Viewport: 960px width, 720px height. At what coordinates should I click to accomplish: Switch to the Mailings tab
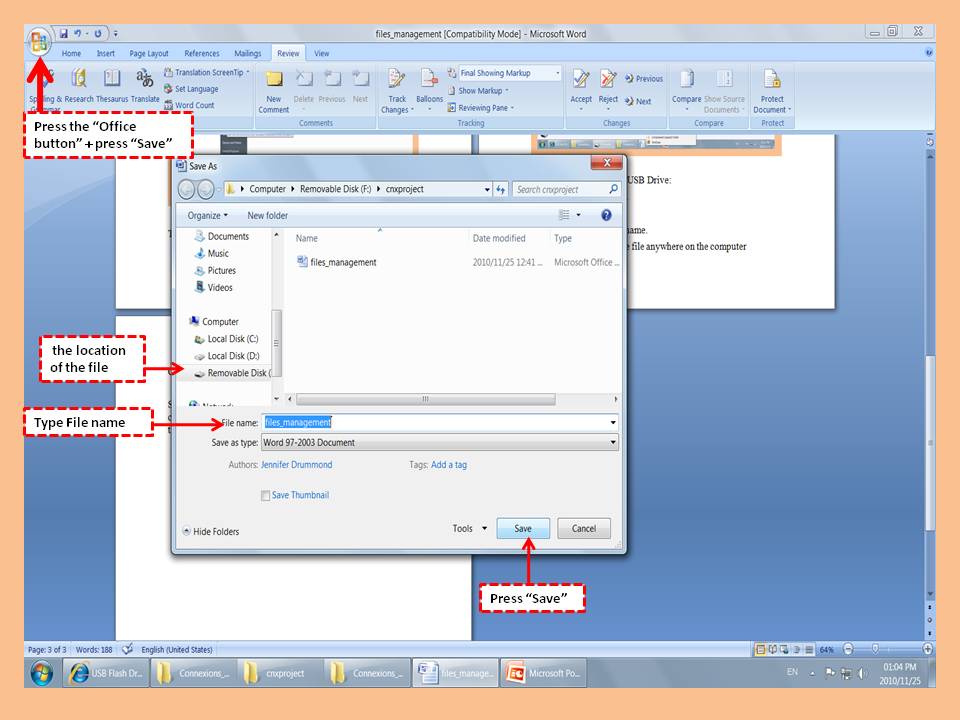click(x=247, y=53)
